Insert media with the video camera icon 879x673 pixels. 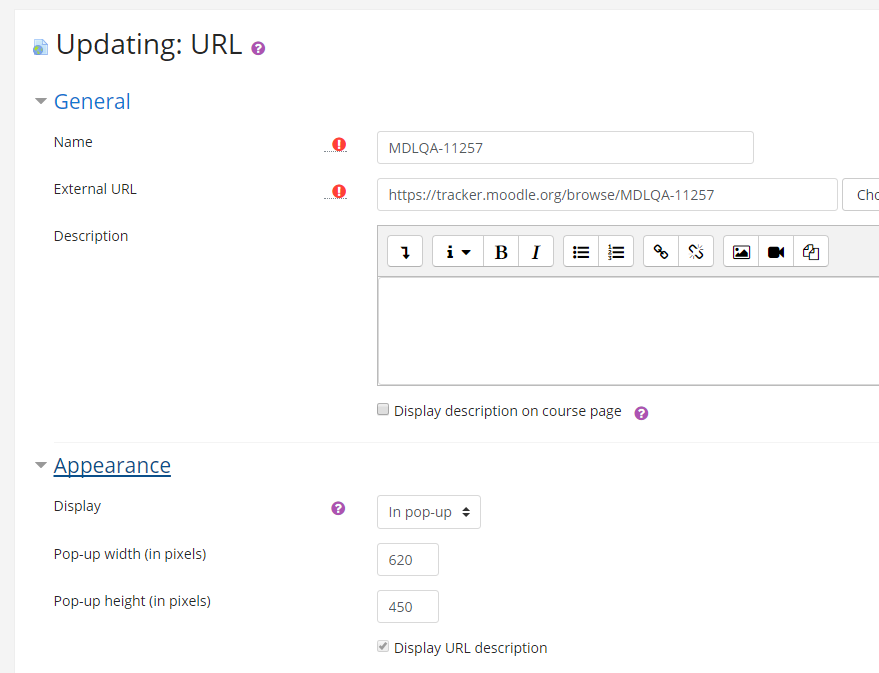pyautogui.click(x=776, y=252)
